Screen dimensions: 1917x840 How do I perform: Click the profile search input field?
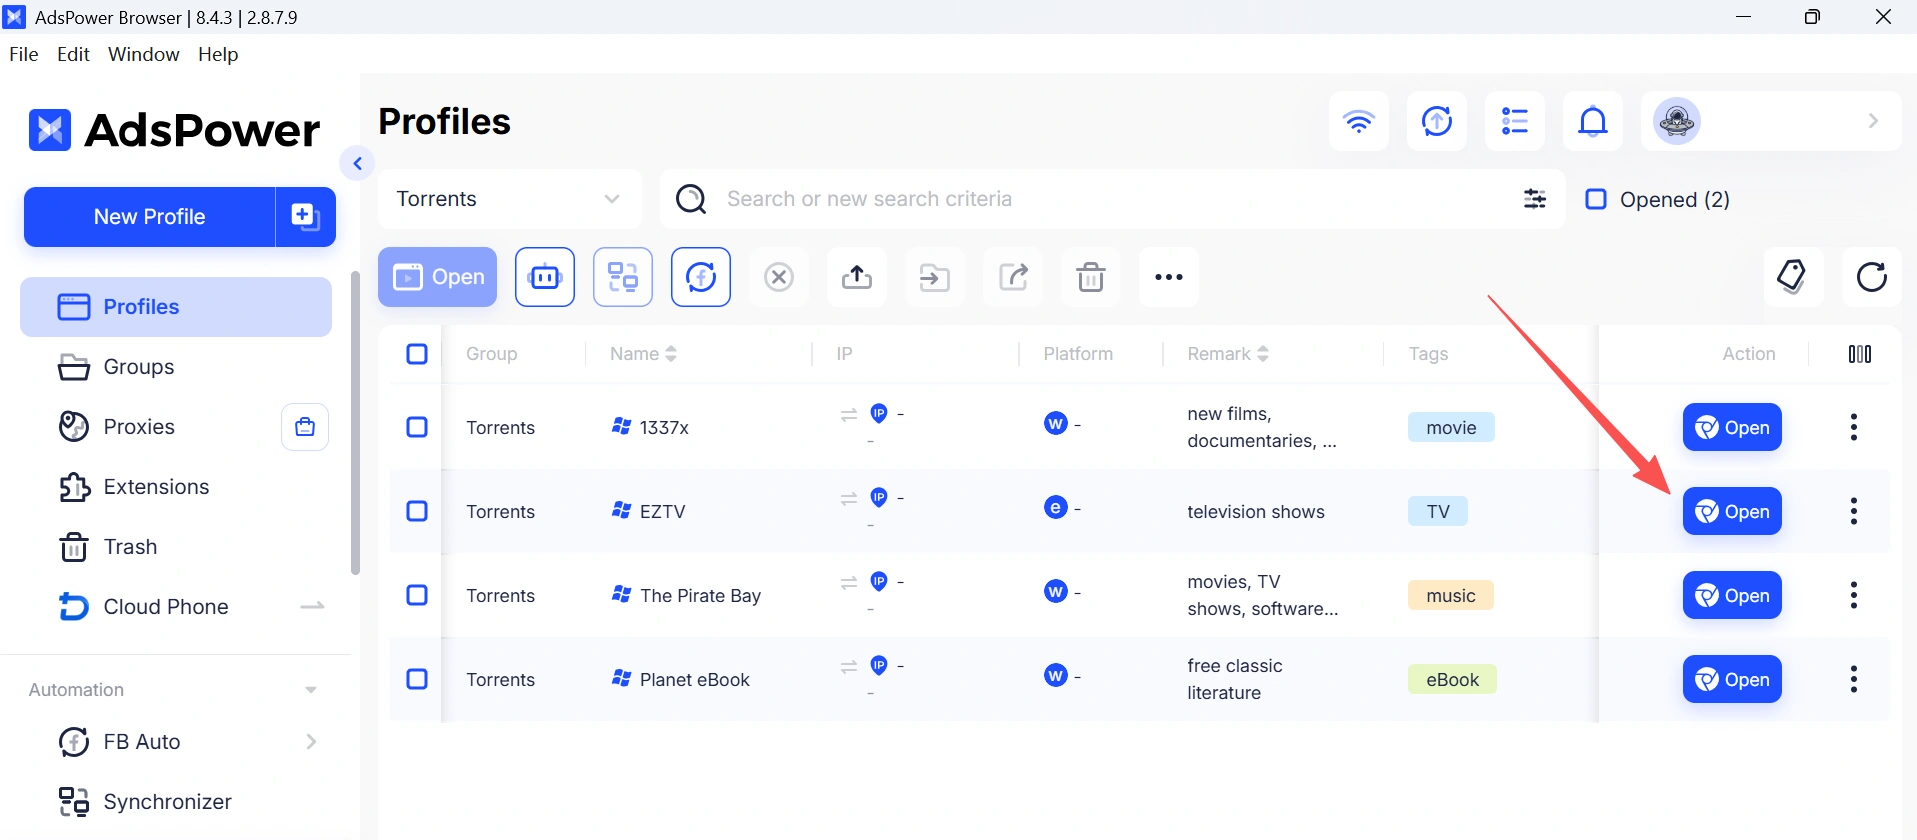(1110, 199)
